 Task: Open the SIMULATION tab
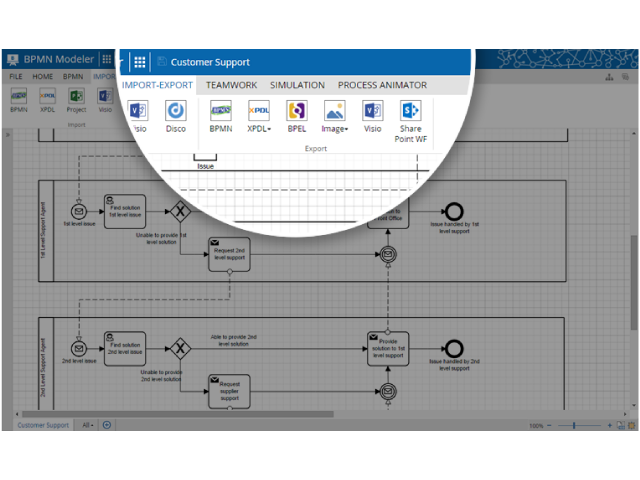[297, 85]
